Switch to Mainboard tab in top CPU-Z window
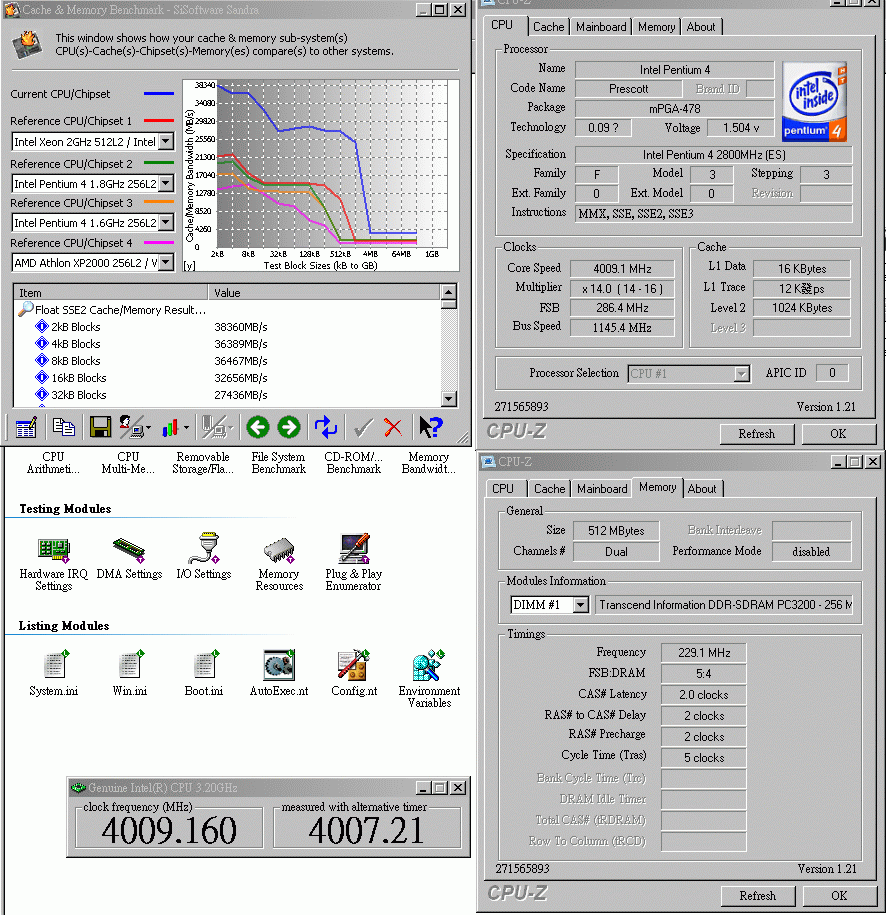 [x=601, y=27]
